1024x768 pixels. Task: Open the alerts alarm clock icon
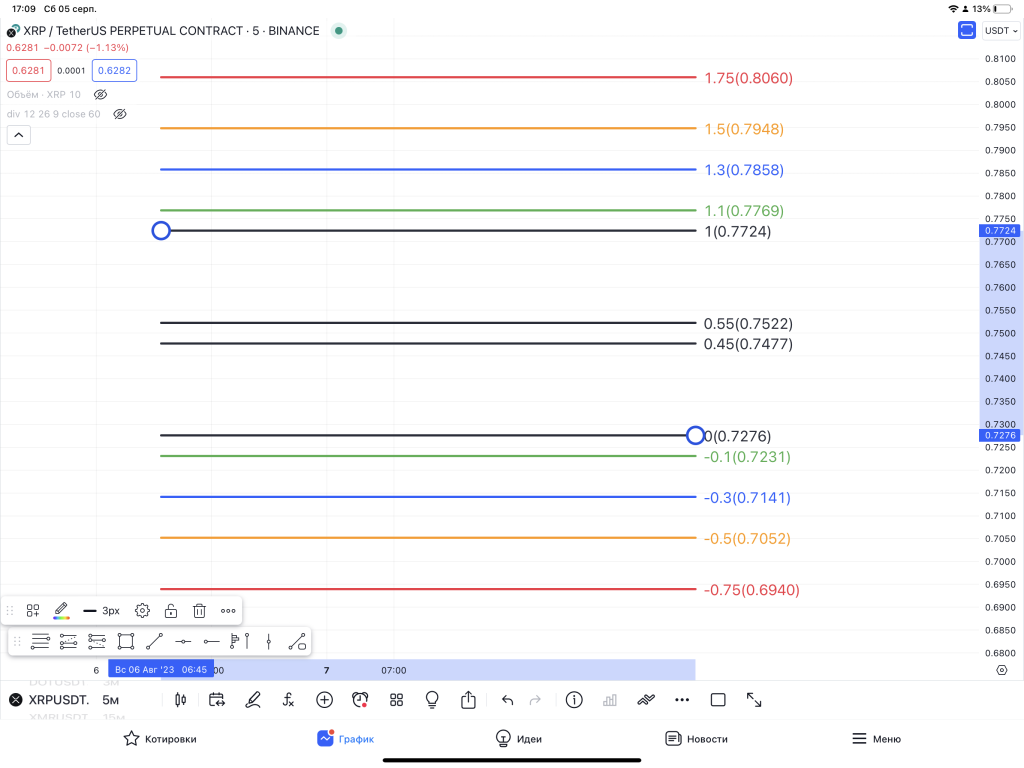click(x=360, y=700)
